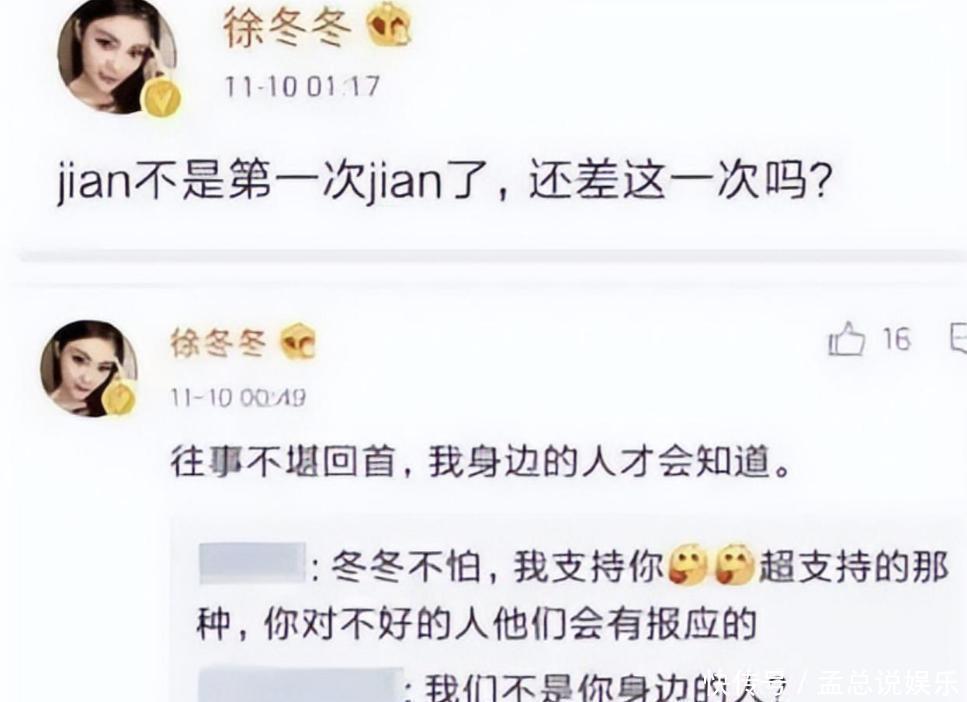The height and width of the screenshot is (702, 967).
Task: Click the first drooling emoji in comment
Action: (688, 564)
